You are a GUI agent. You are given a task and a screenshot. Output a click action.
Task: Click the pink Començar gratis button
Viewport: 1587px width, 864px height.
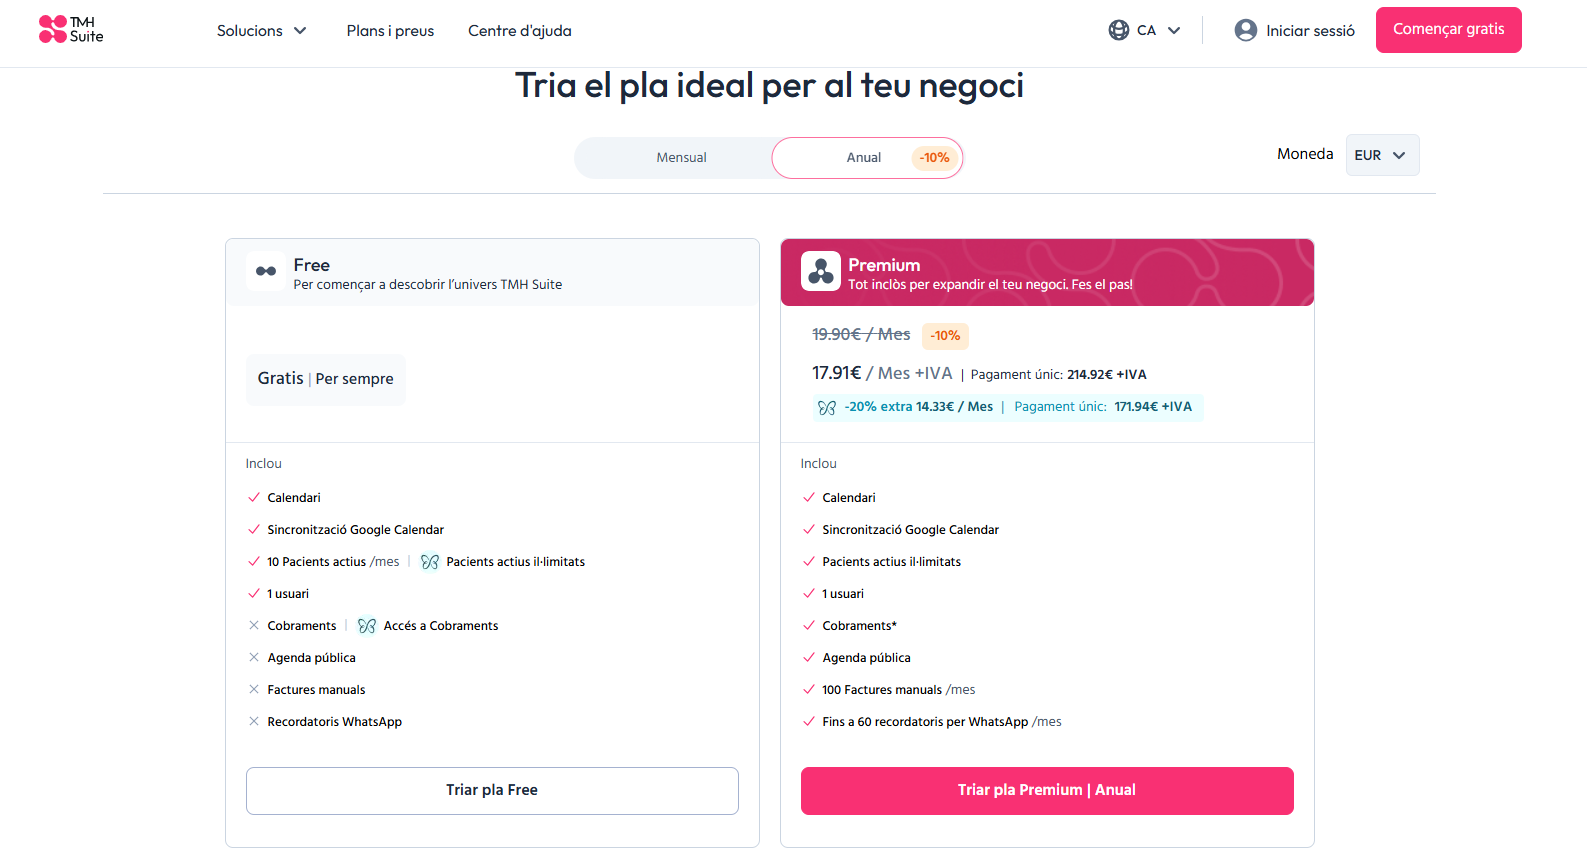[1448, 30]
